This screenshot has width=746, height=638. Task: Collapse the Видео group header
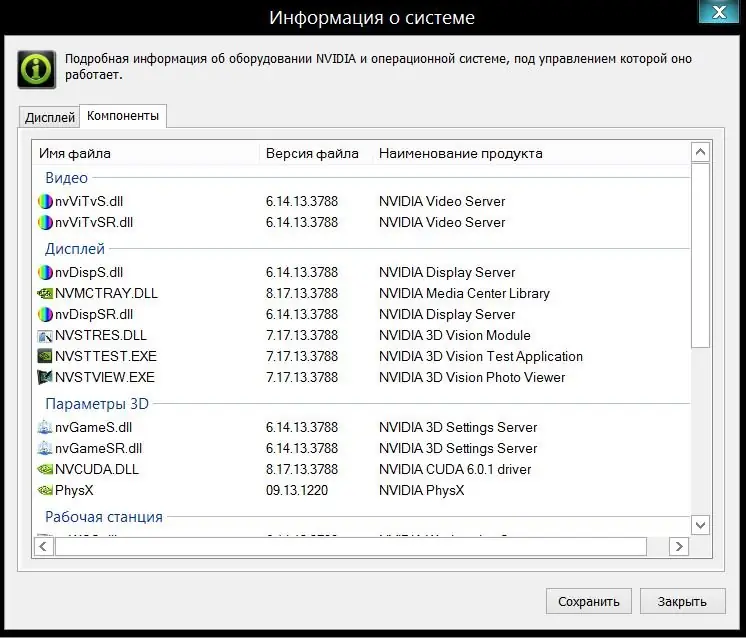(x=66, y=178)
